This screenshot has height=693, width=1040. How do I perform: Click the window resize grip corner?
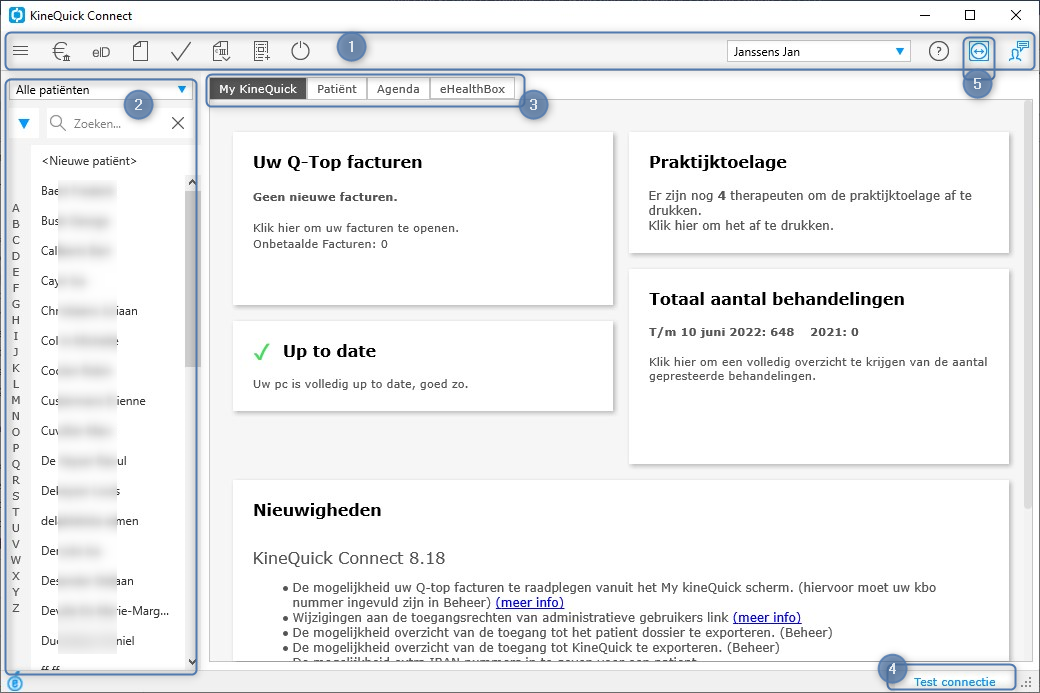point(1027,682)
